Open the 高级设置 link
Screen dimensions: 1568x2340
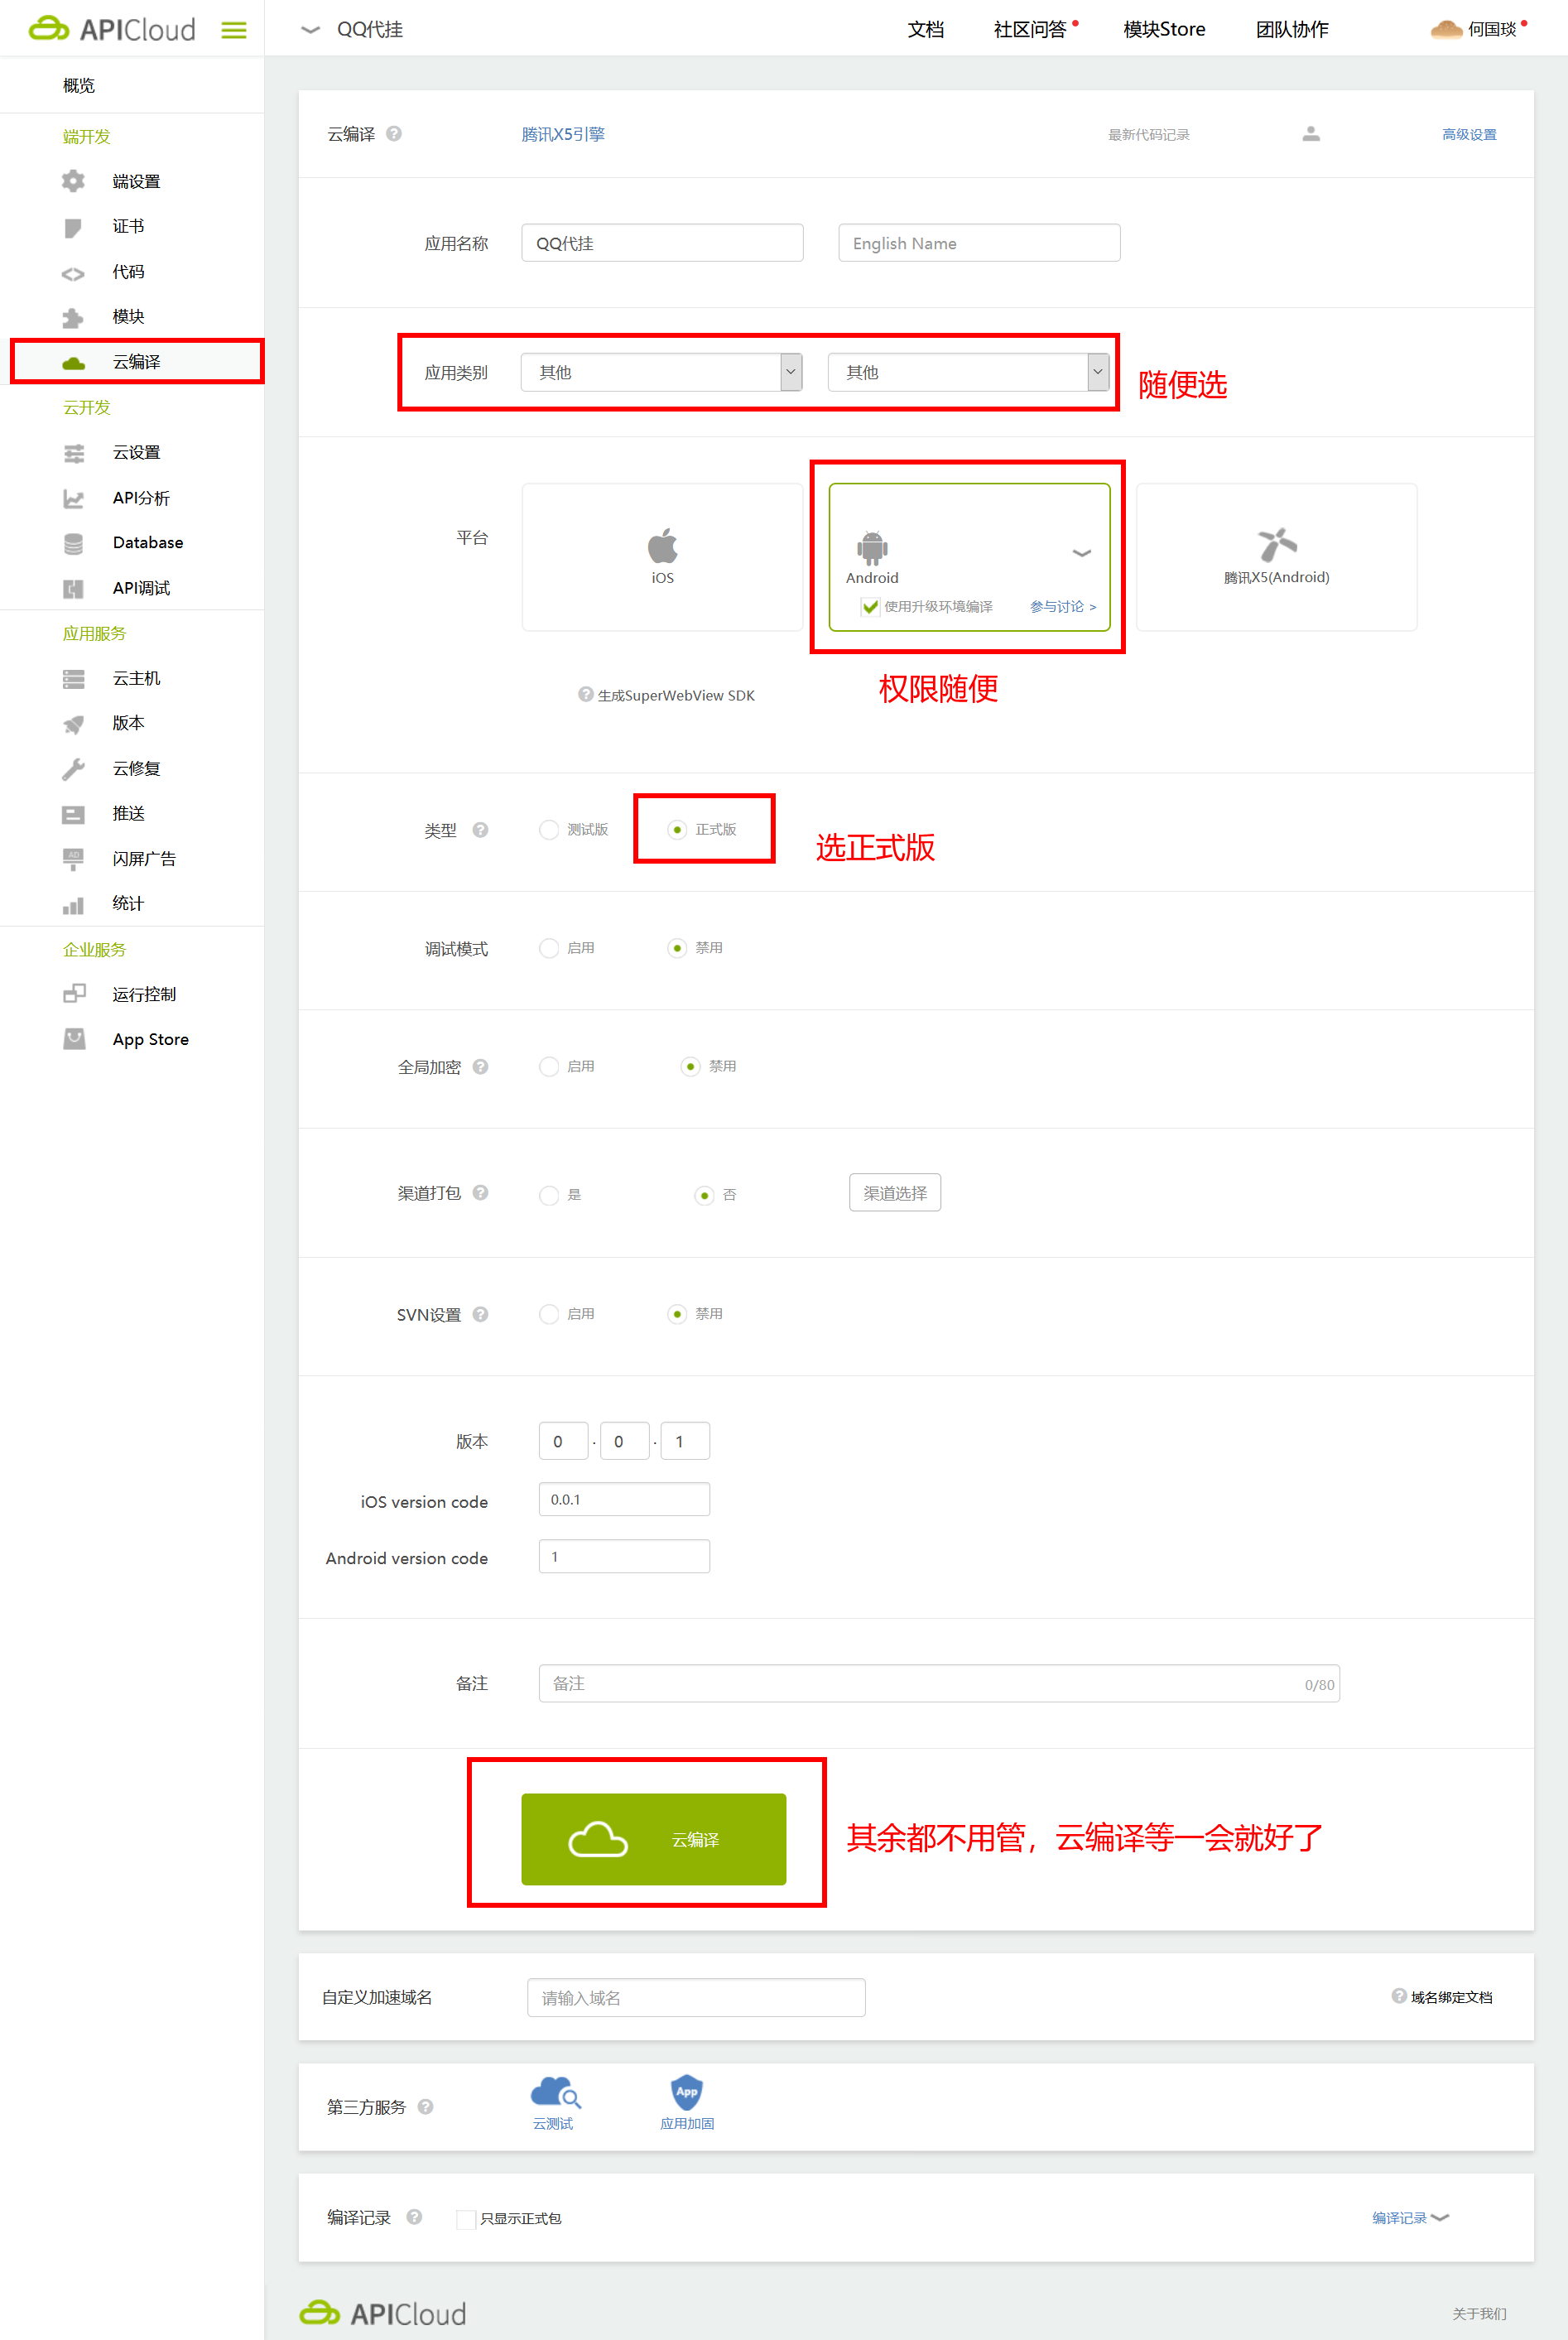click(x=1469, y=134)
